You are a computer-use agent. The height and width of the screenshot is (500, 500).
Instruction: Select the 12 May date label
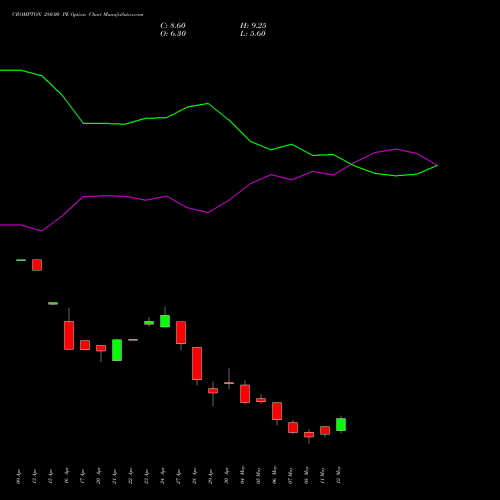tap(338, 475)
